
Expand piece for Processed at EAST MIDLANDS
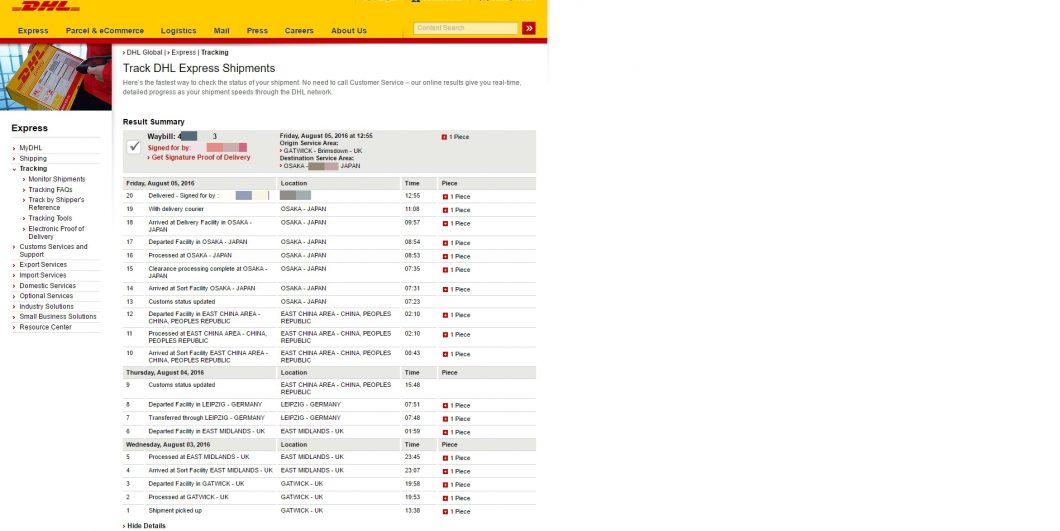pyautogui.click(x=445, y=458)
